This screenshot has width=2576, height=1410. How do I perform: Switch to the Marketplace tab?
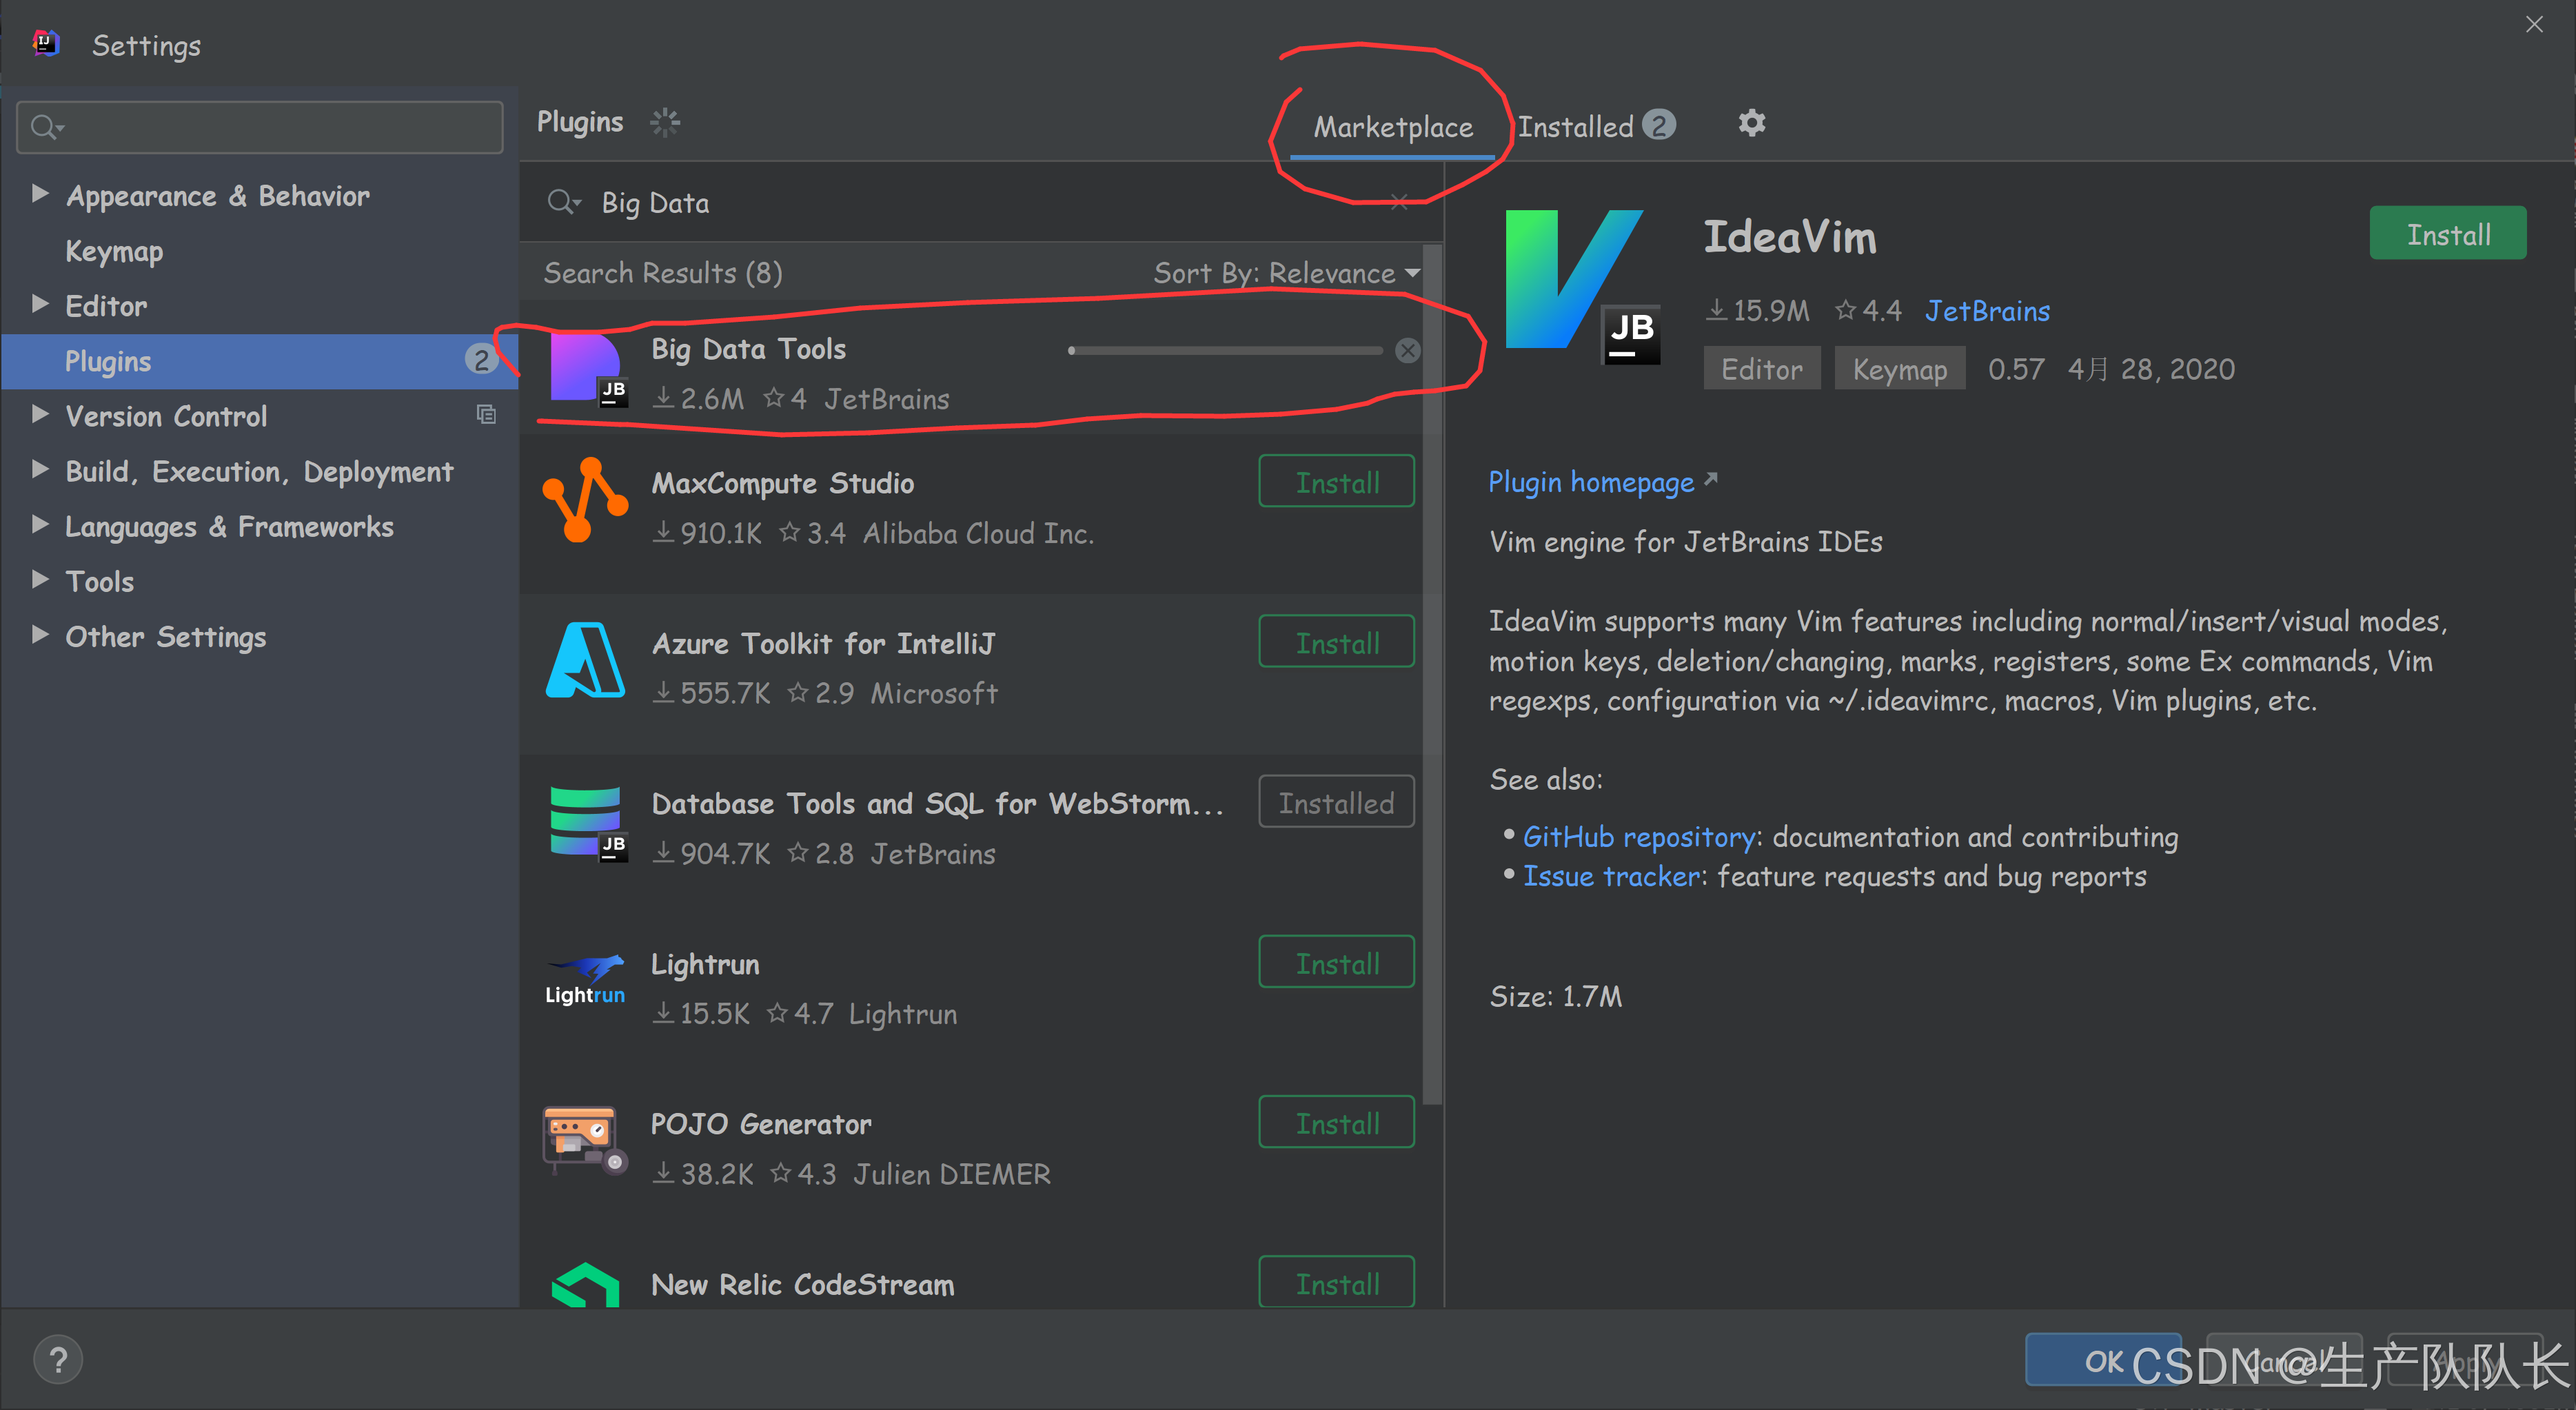pyautogui.click(x=1392, y=127)
